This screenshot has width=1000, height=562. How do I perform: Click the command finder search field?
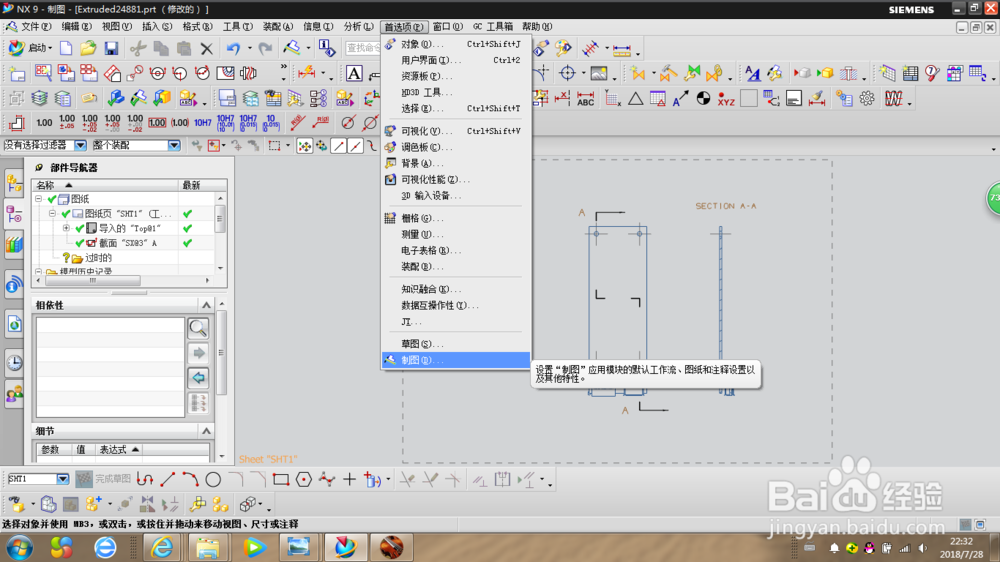pyautogui.click(x=364, y=48)
